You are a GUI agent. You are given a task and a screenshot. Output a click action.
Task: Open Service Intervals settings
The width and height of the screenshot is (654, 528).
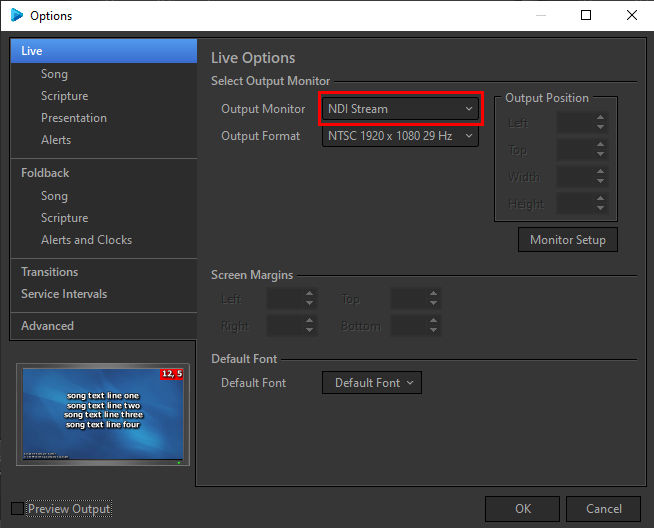point(64,294)
